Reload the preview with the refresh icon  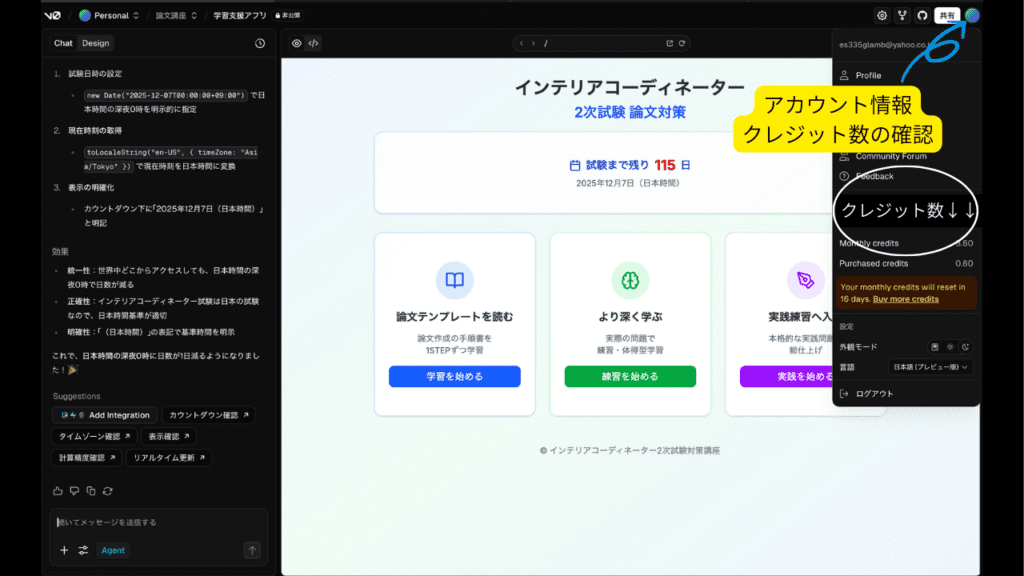pyautogui.click(x=682, y=43)
